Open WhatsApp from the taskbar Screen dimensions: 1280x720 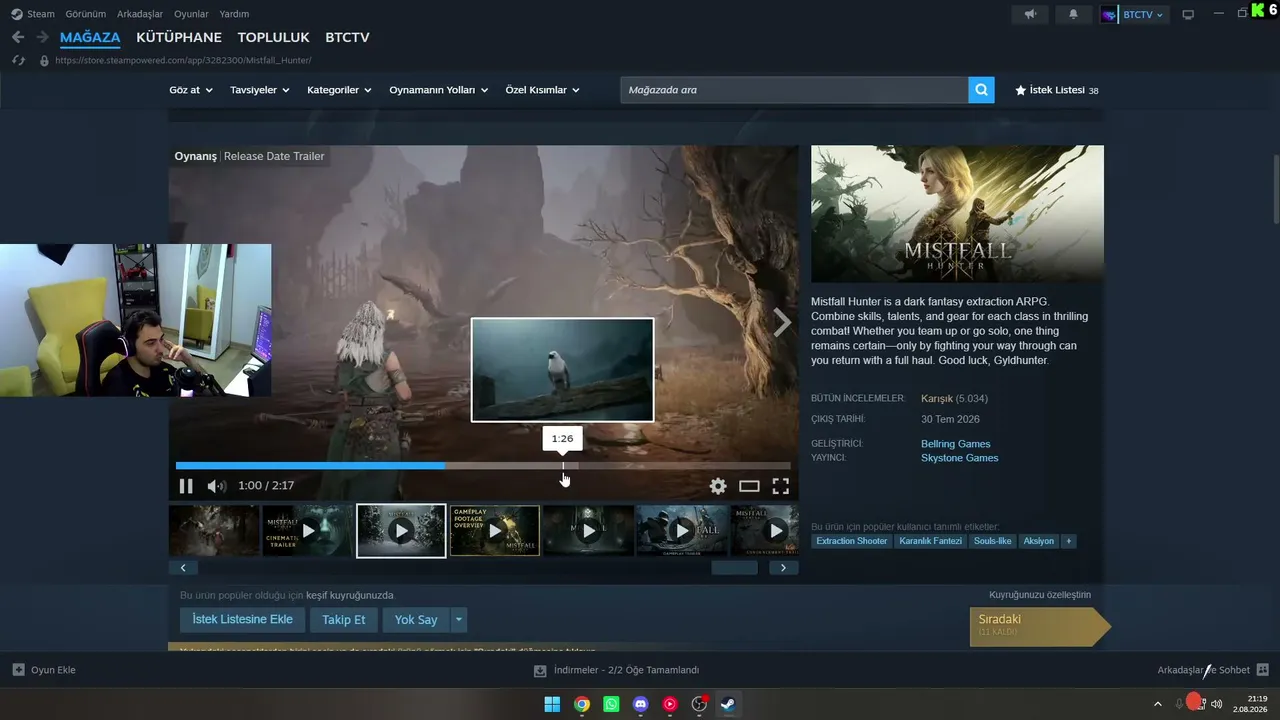pos(611,704)
